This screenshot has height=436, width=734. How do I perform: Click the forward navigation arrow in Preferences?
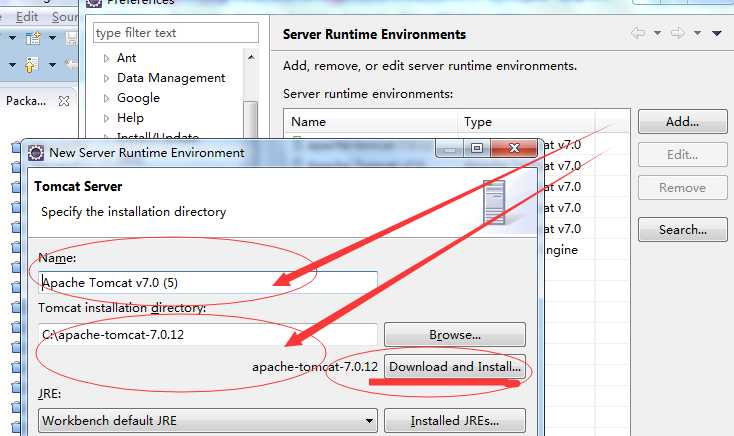(678, 33)
